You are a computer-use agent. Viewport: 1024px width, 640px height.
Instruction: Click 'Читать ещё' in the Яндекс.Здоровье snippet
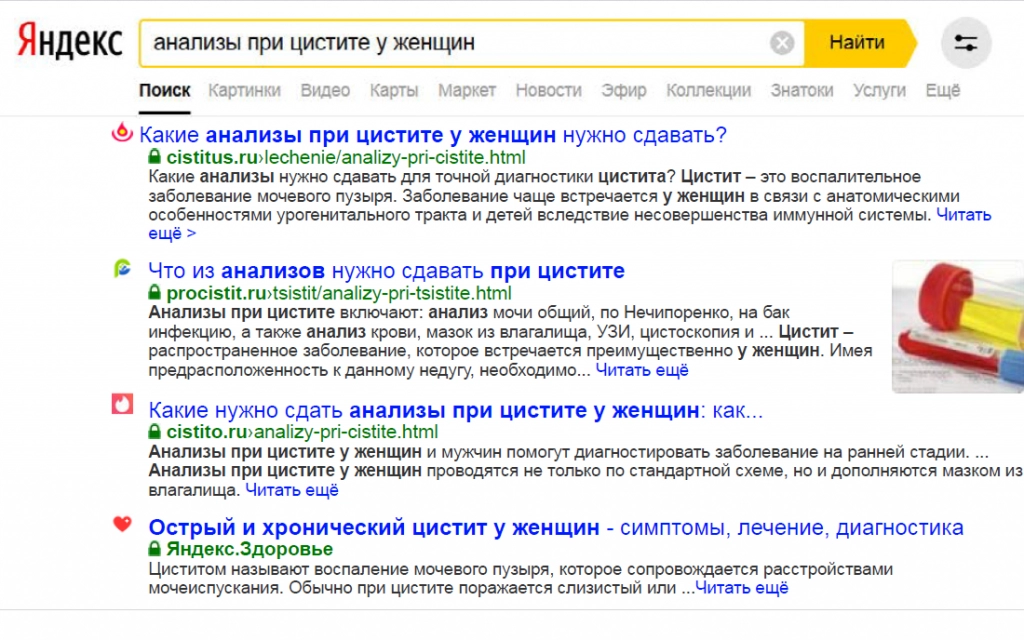pos(742,588)
